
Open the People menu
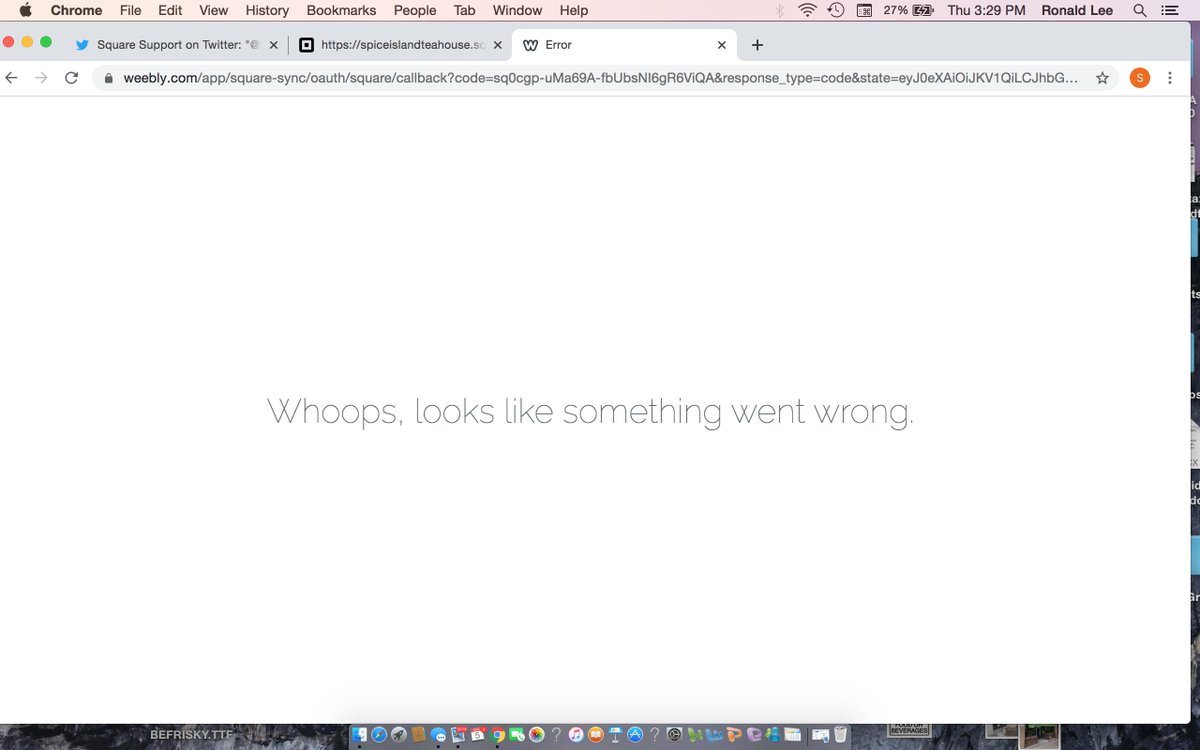415,10
